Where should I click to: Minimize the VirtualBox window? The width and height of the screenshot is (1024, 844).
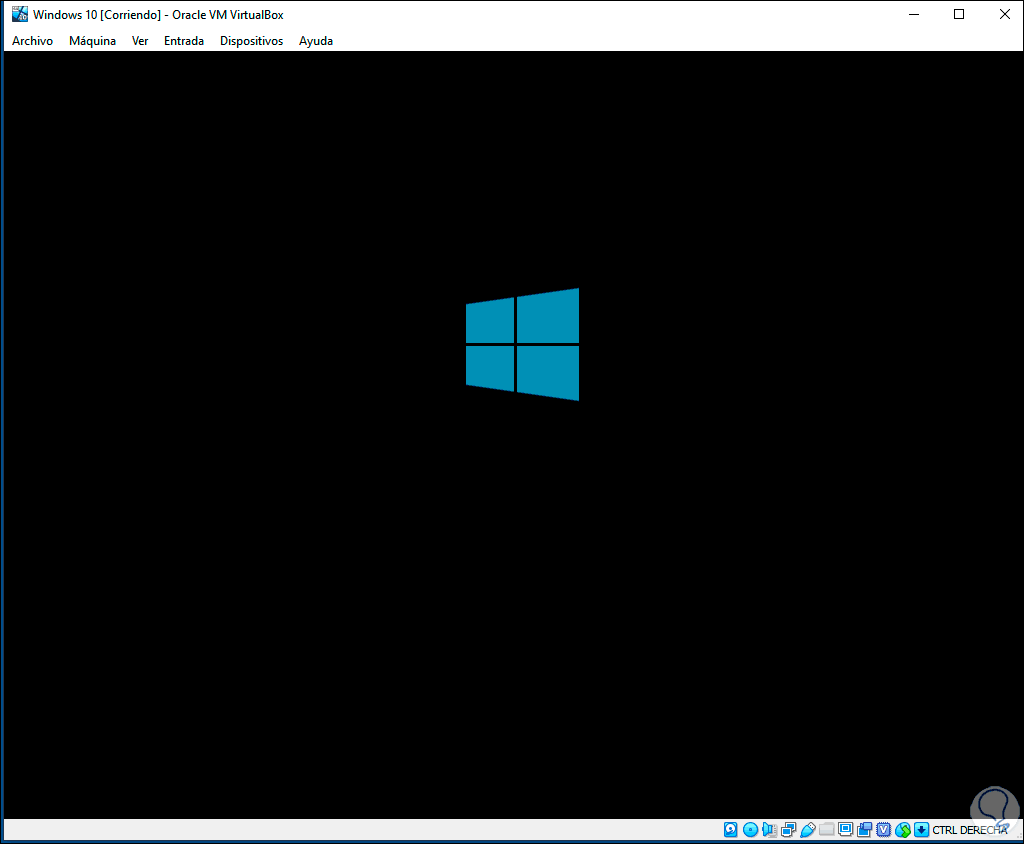click(914, 14)
